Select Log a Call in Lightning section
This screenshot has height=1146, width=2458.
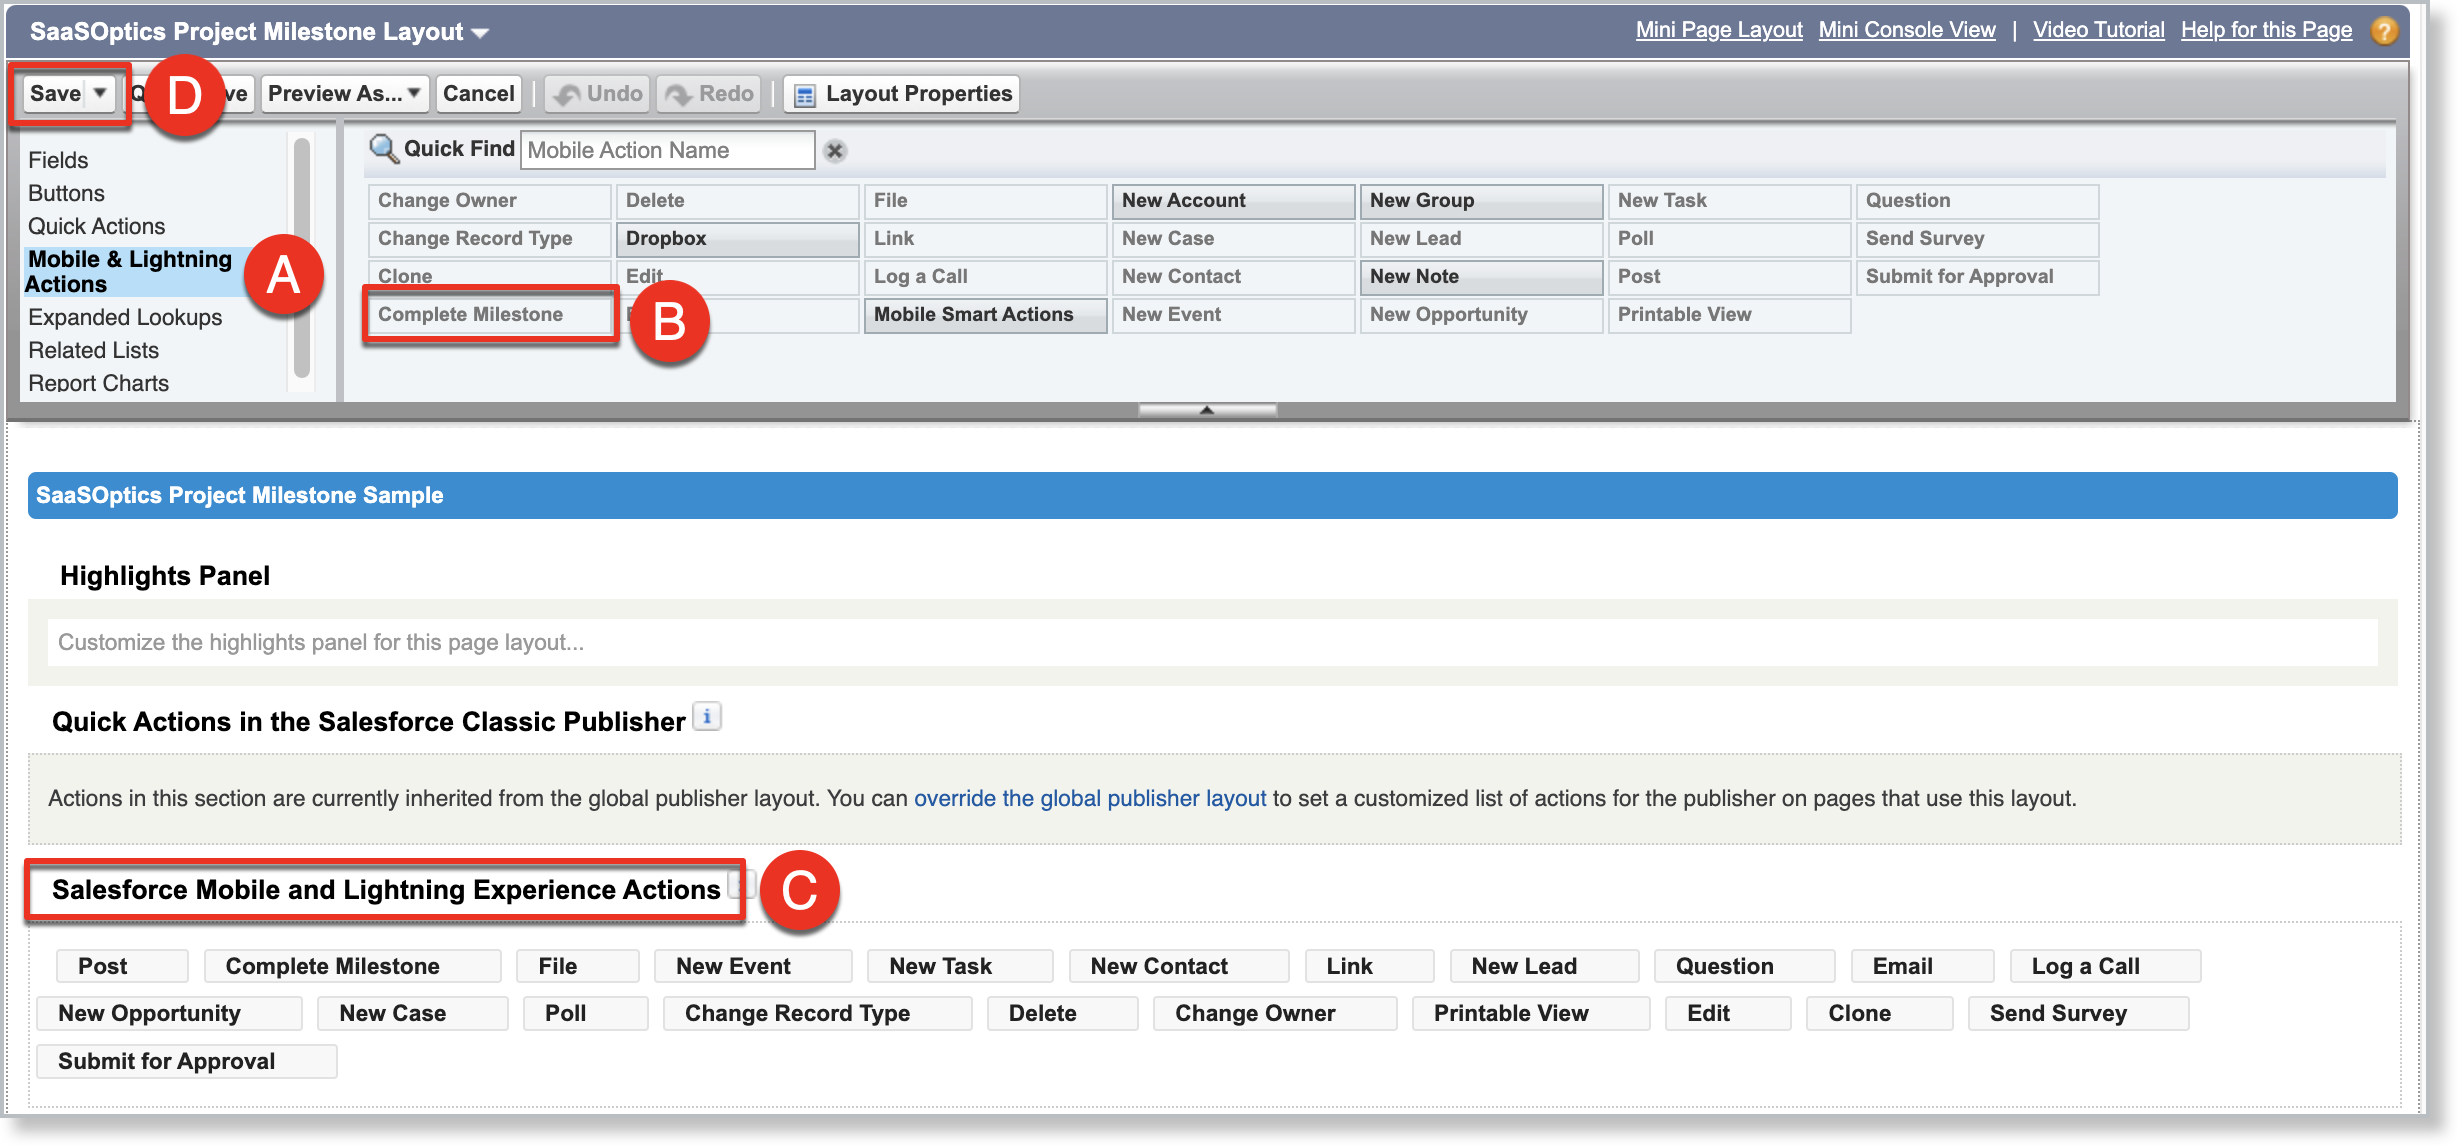pyautogui.click(x=2105, y=966)
